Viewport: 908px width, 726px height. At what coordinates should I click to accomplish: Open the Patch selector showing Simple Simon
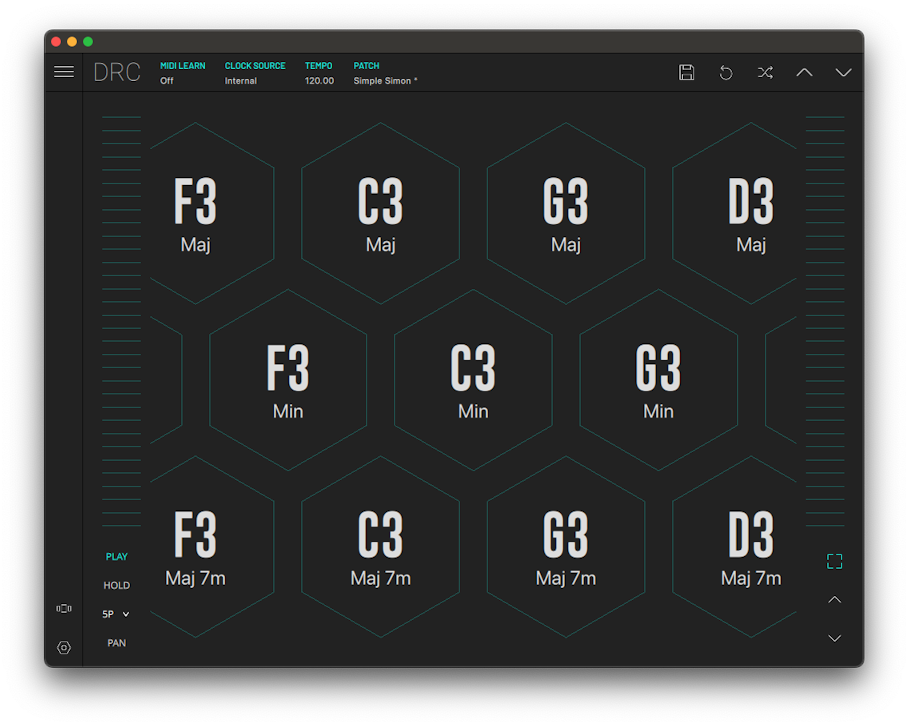385,81
